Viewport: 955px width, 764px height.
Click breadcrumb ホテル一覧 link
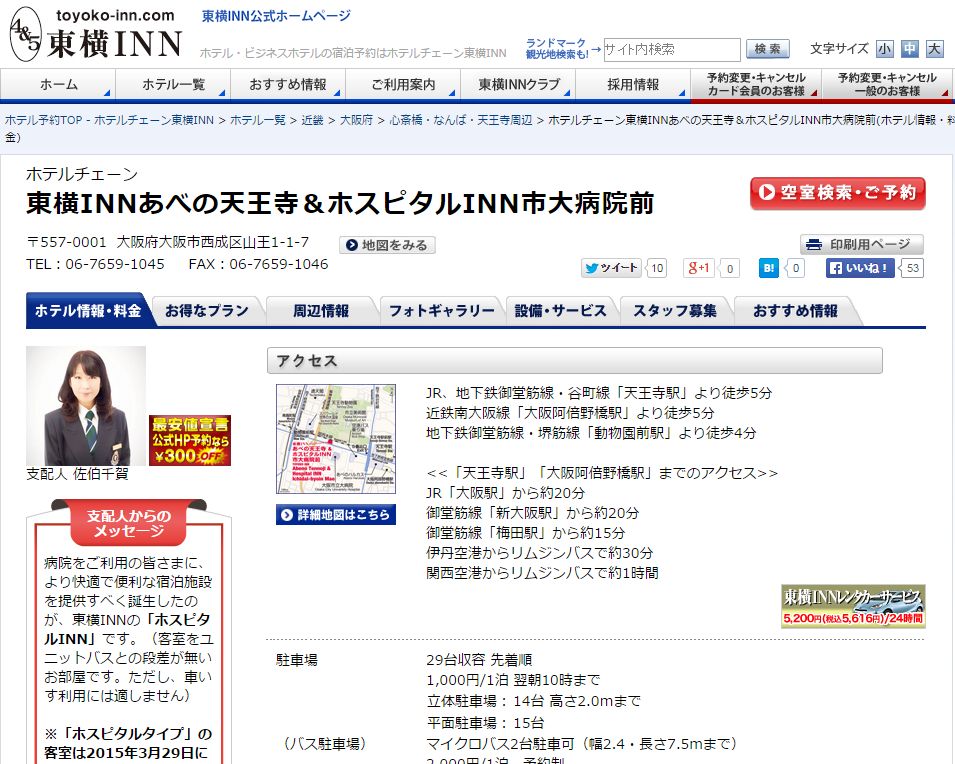coord(258,120)
